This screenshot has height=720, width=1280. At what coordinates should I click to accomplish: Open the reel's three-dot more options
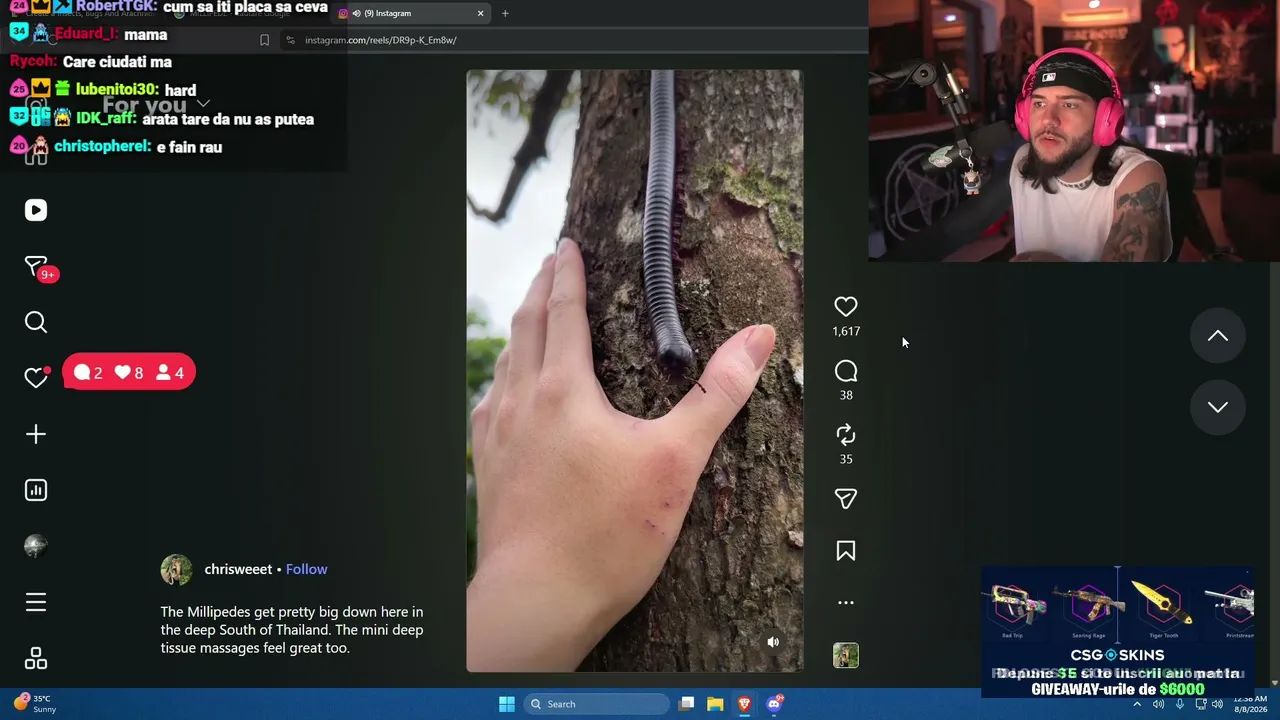pyautogui.click(x=846, y=603)
